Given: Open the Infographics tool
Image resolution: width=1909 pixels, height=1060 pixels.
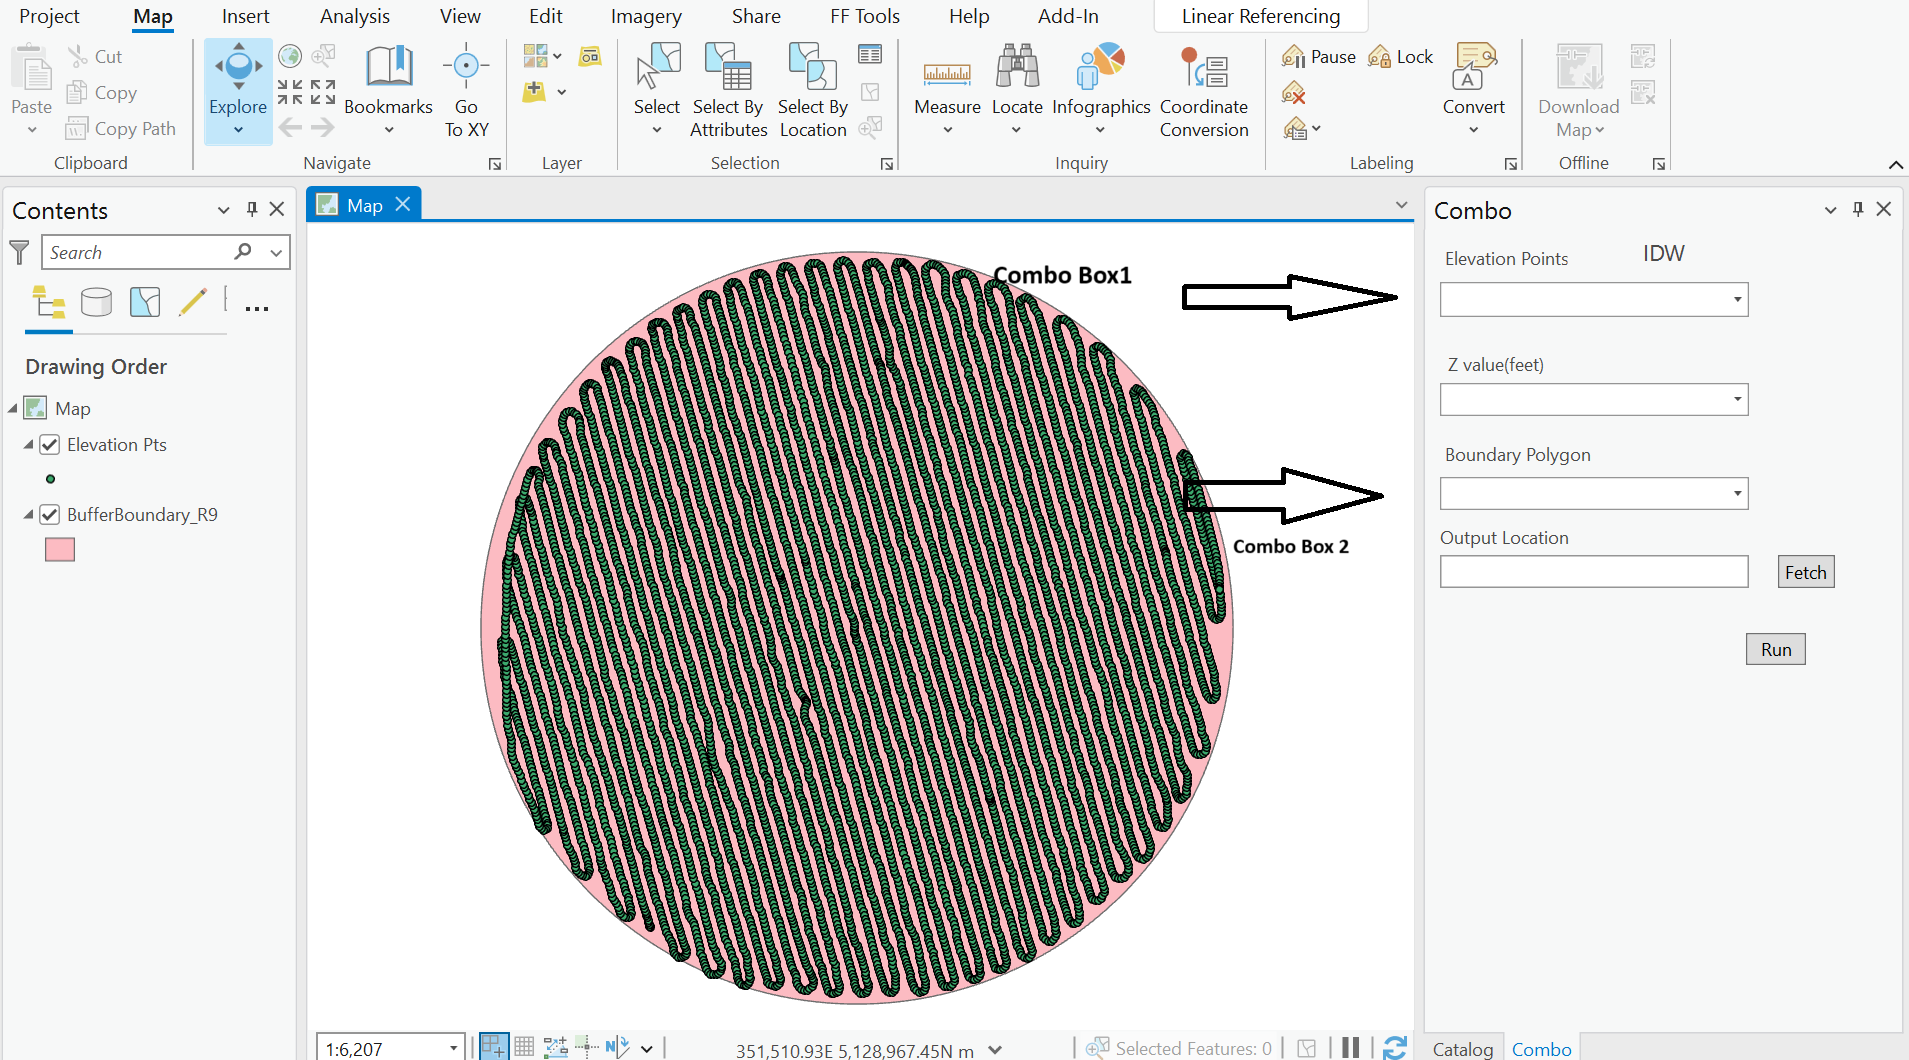Looking at the screenshot, I should click(1101, 90).
